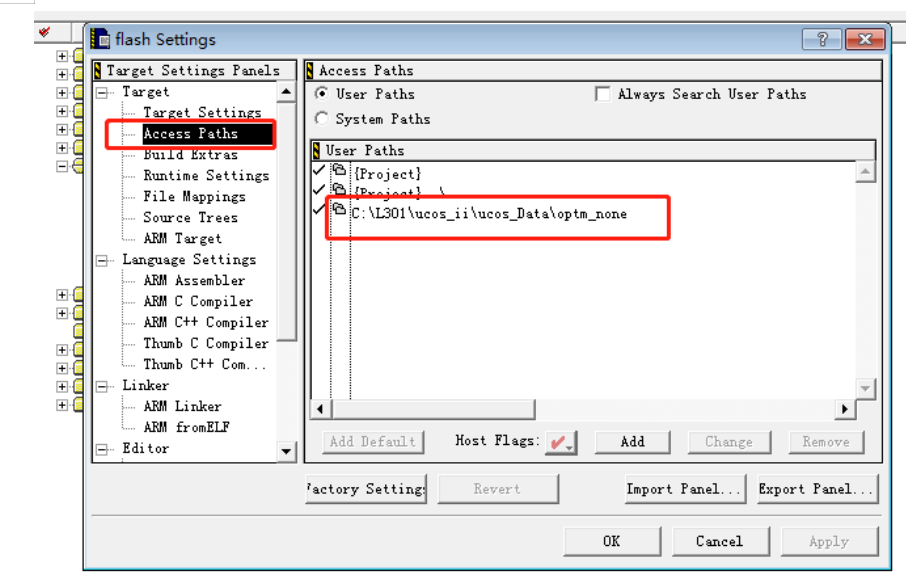Open the Source Trees panel
Image resolution: width=906 pixels, height=579 pixels.
(191, 217)
